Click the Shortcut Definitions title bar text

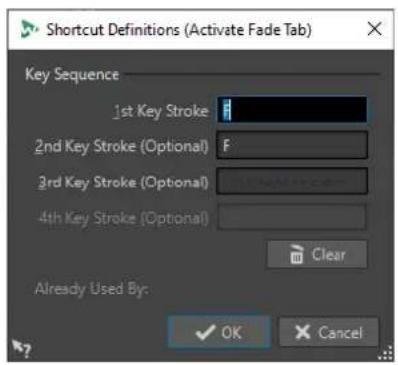click(x=179, y=30)
